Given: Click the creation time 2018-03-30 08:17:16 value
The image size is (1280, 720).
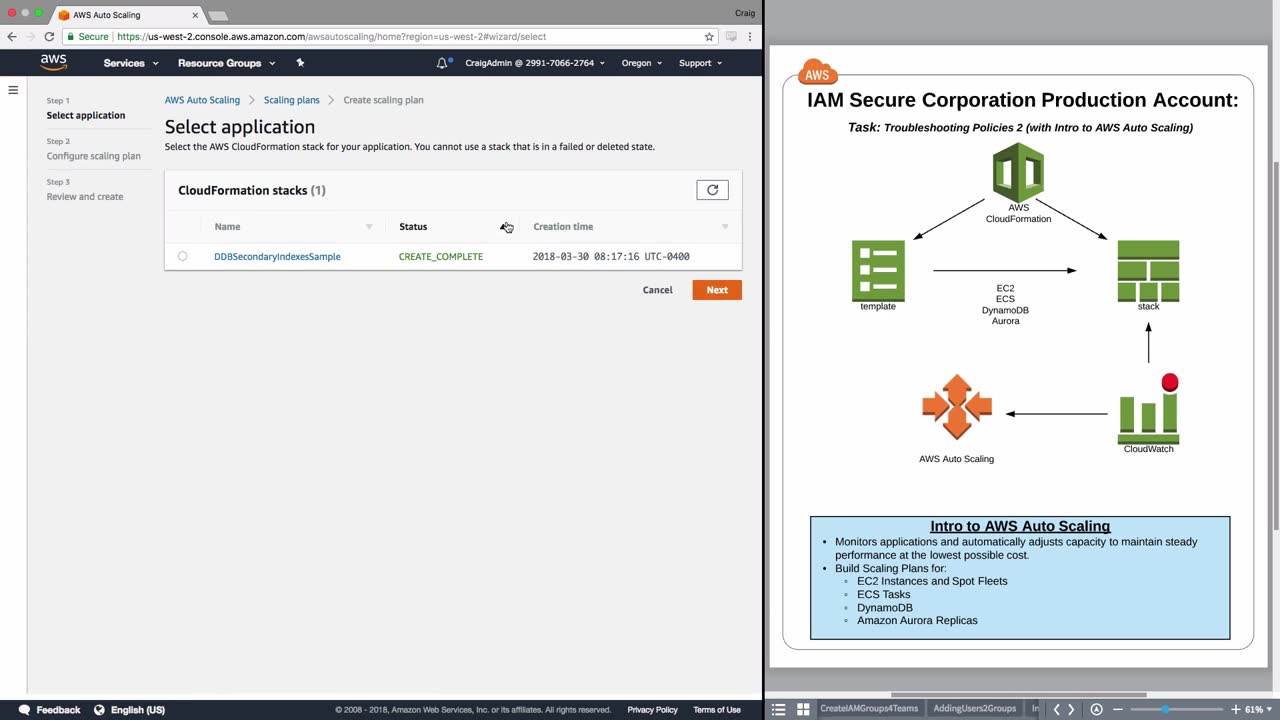Looking at the screenshot, I should [x=611, y=257].
